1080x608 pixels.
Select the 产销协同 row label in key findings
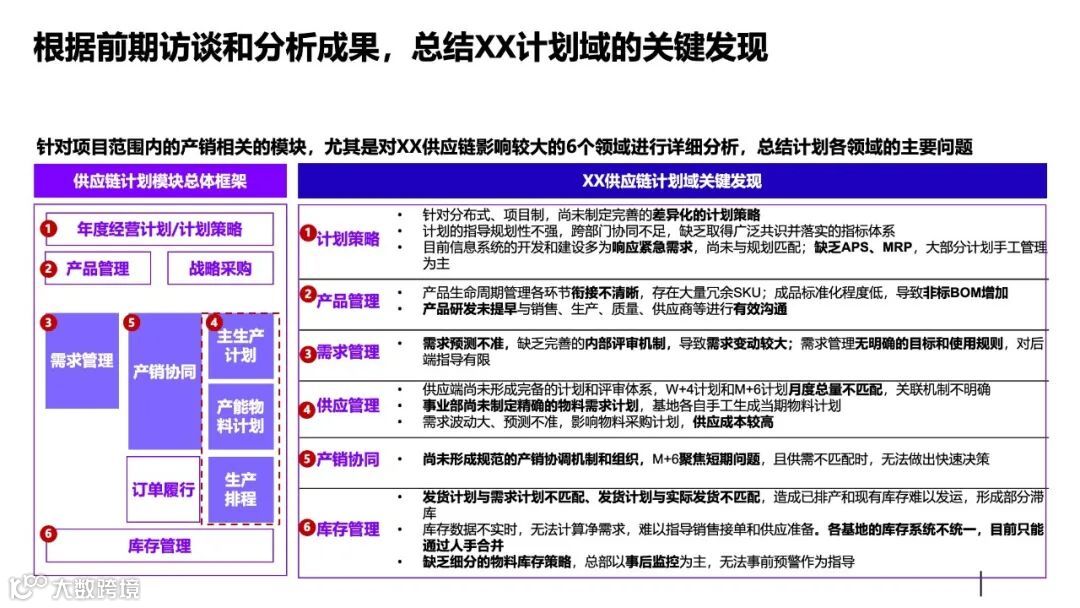click(348, 459)
